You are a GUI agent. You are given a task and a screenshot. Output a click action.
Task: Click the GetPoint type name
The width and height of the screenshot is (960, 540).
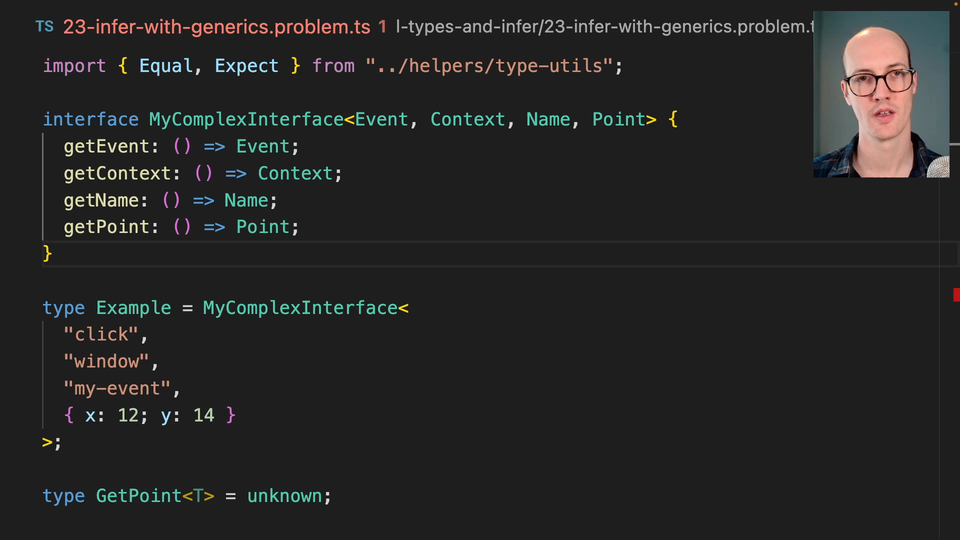138,496
